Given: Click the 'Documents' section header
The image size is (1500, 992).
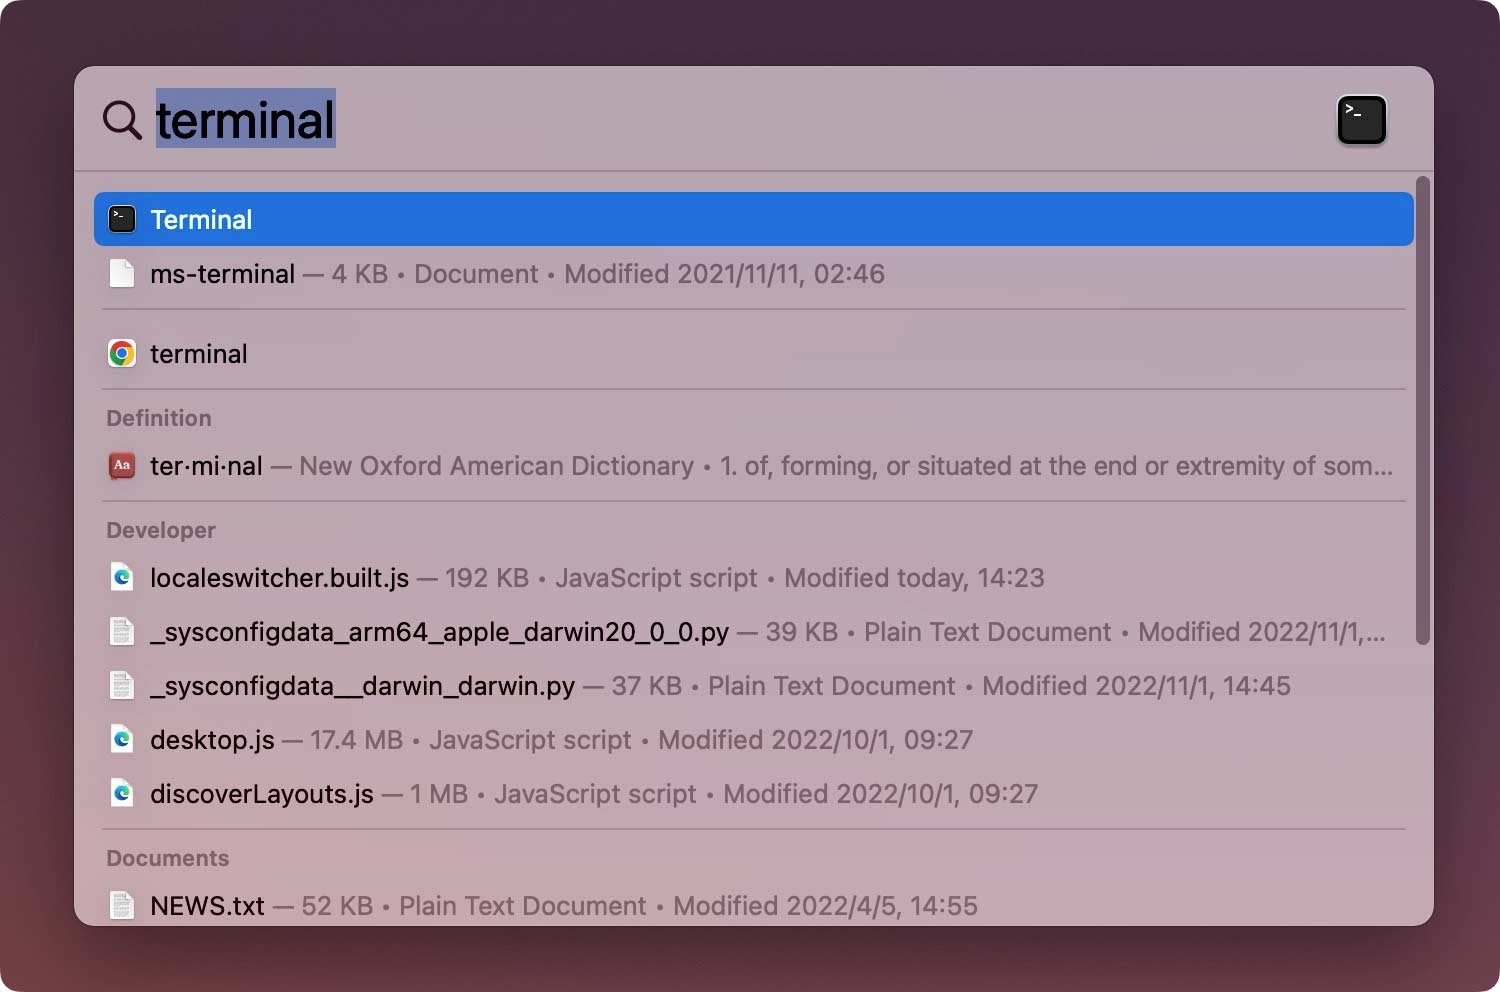Looking at the screenshot, I should (168, 858).
